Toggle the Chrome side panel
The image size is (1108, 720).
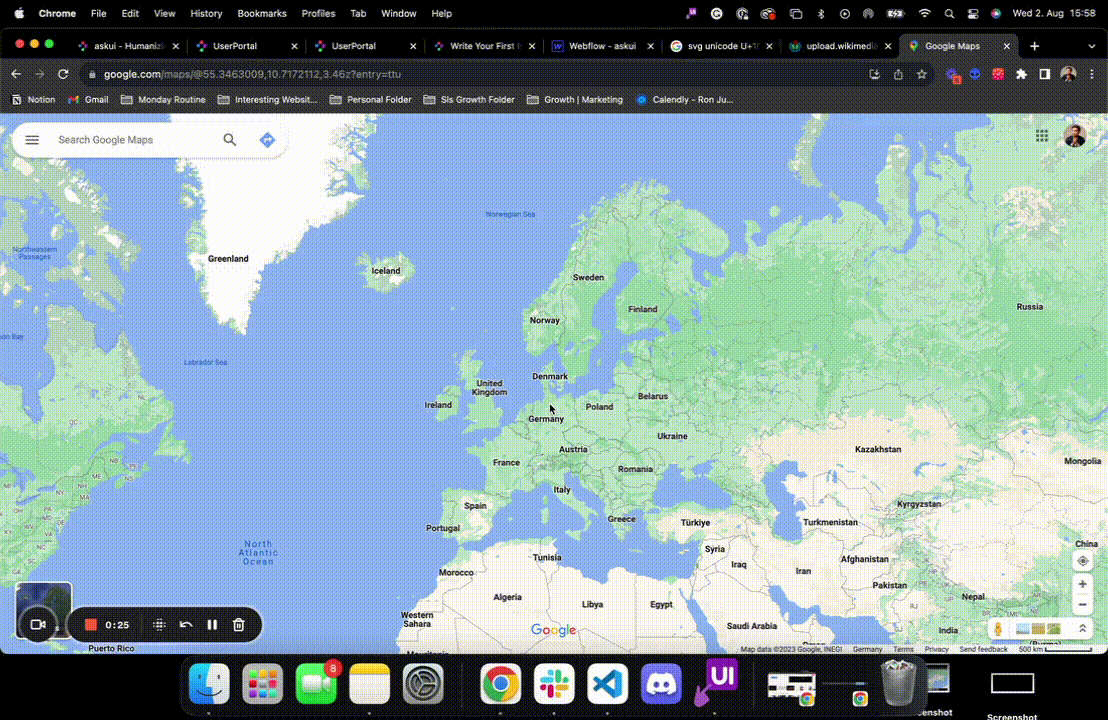[1044, 74]
